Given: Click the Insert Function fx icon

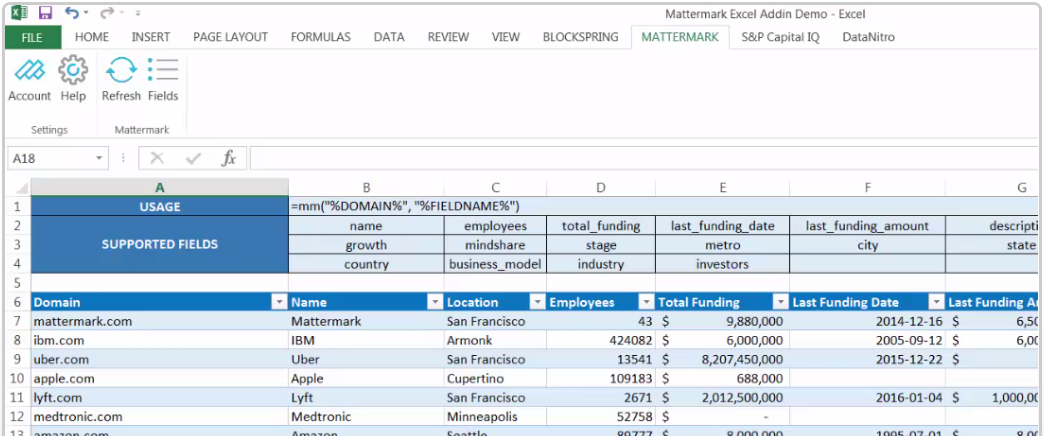Looking at the screenshot, I should coord(228,158).
